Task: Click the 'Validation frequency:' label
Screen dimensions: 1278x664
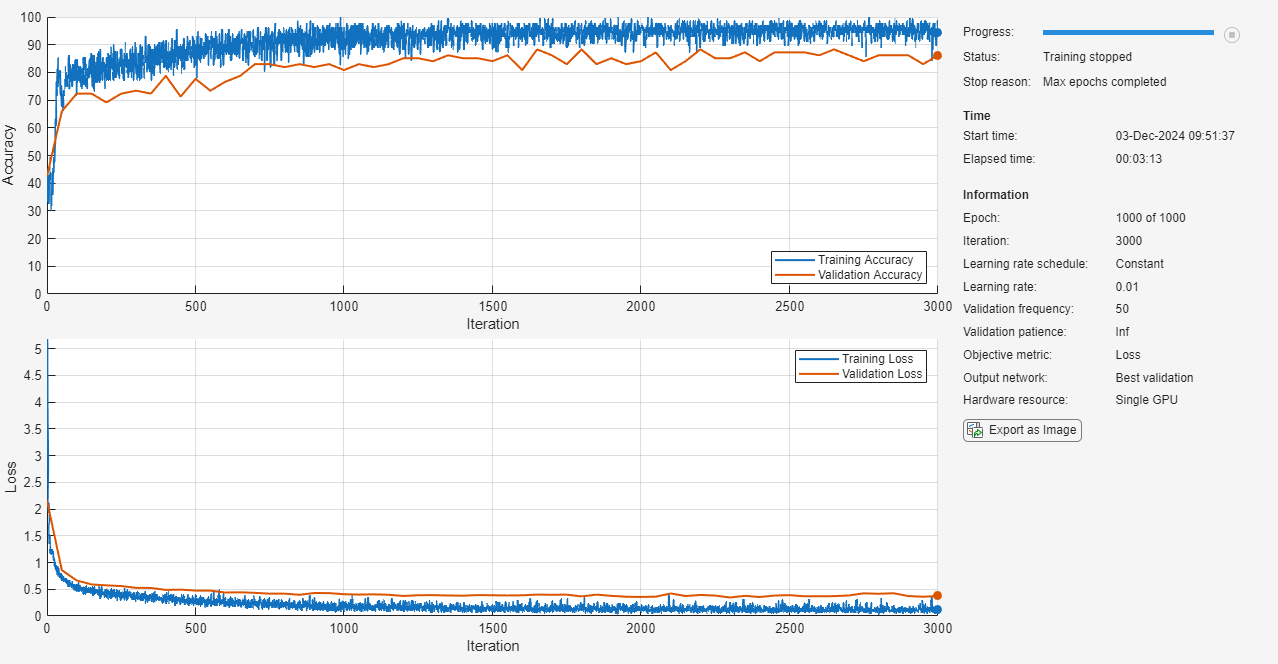Action: (1018, 309)
